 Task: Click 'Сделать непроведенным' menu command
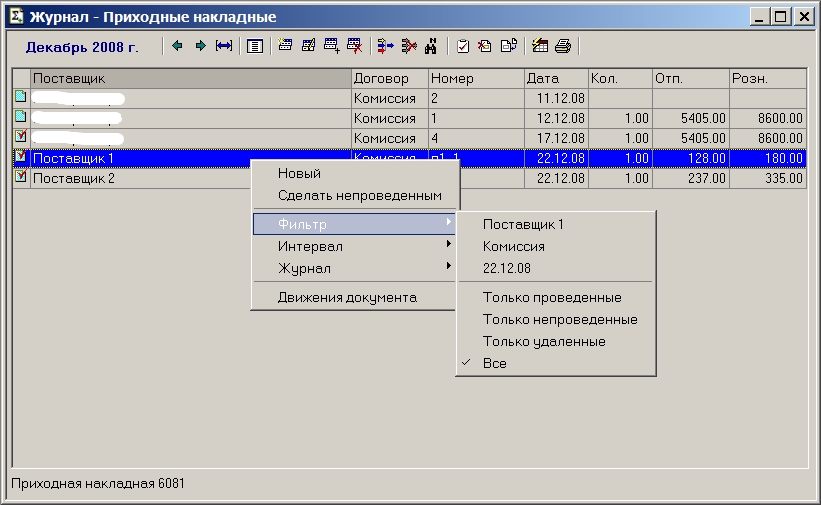[x=359, y=196]
